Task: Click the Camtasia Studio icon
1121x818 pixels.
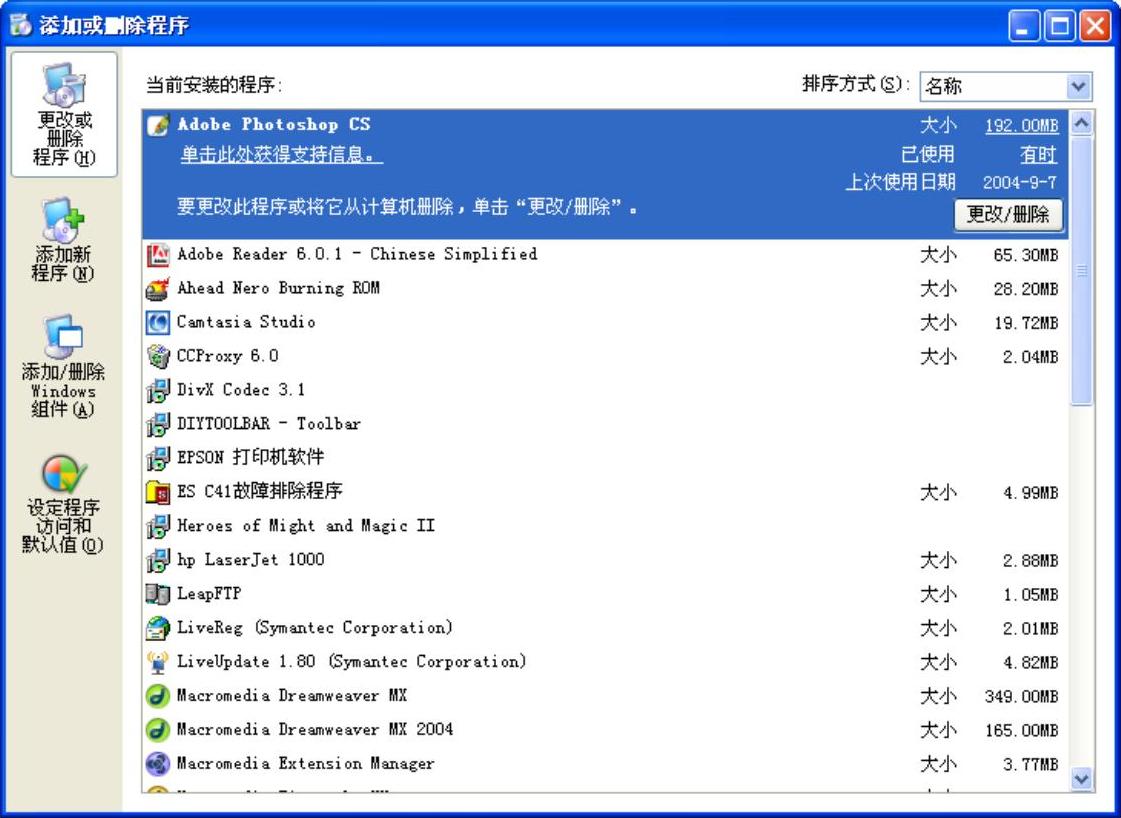Action: click(x=157, y=322)
